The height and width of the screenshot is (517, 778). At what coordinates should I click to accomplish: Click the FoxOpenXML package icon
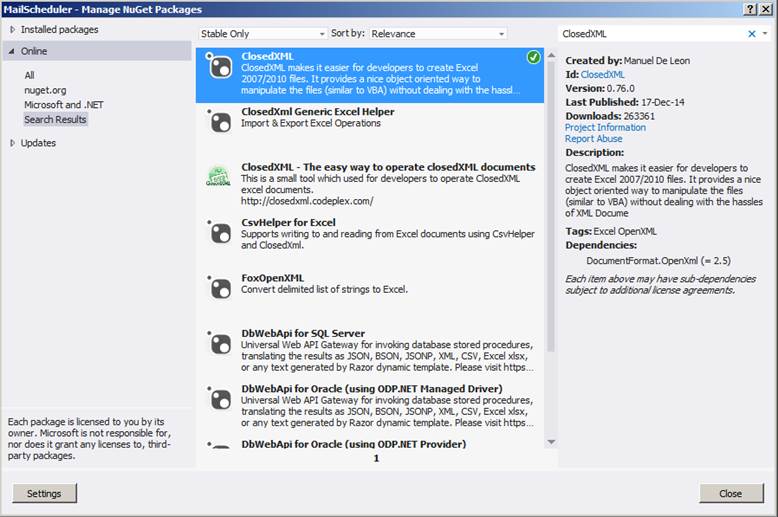click(x=219, y=288)
